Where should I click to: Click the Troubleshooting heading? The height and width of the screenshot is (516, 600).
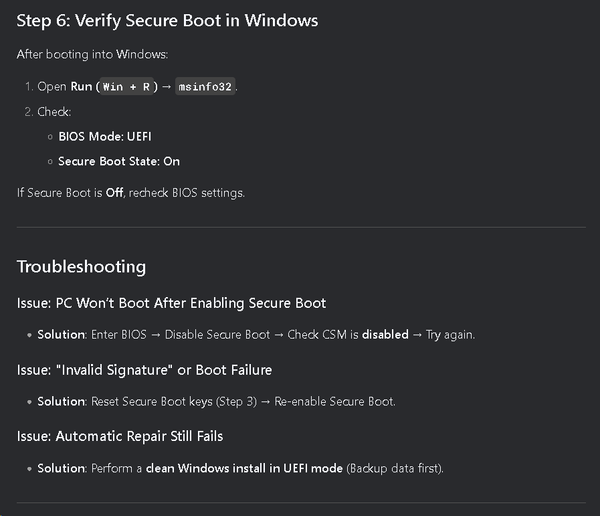coord(82,267)
